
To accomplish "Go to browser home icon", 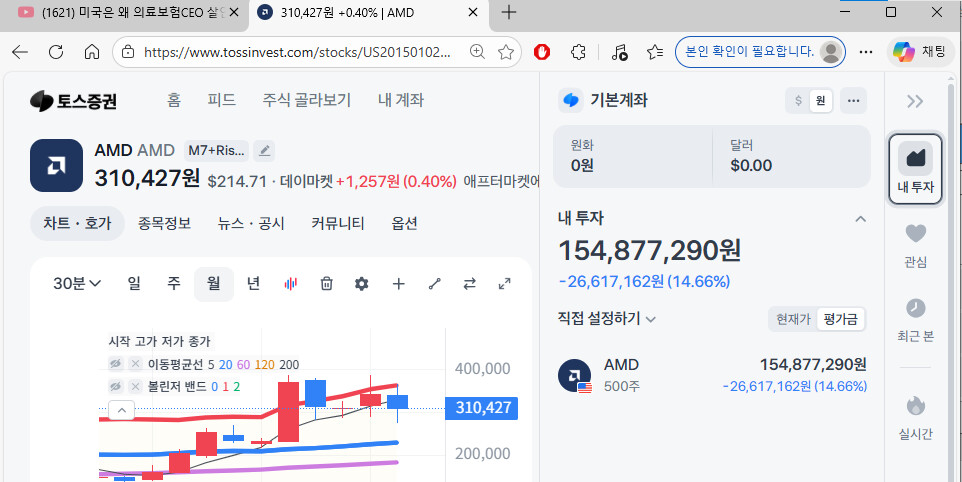I will pyautogui.click(x=91, y=52).
